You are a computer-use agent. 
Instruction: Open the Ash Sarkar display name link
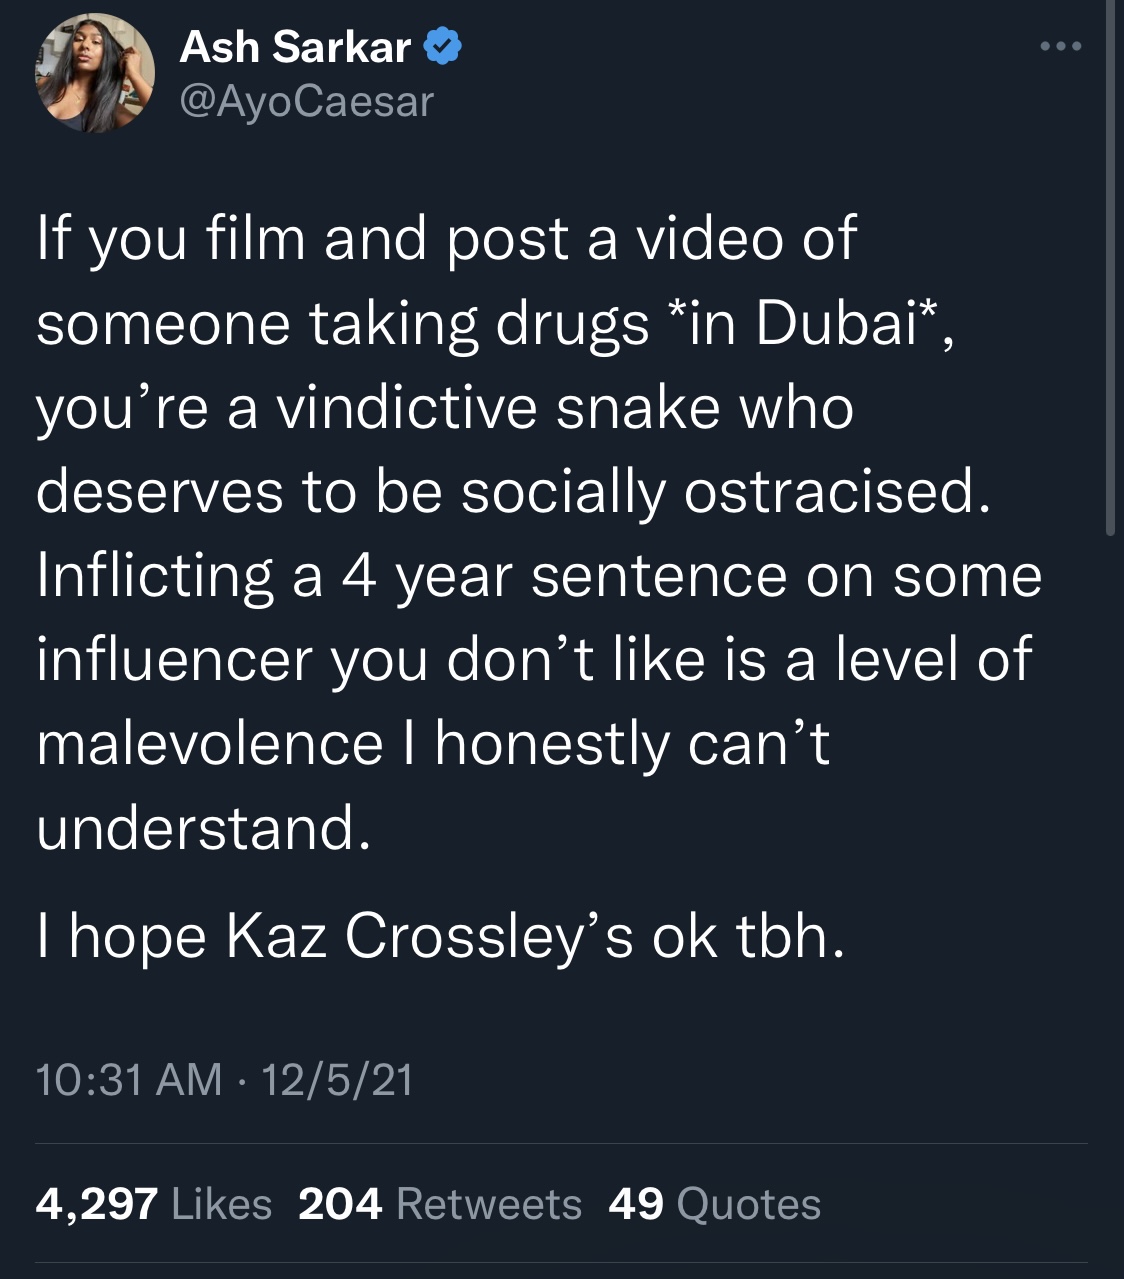point(295,47)
